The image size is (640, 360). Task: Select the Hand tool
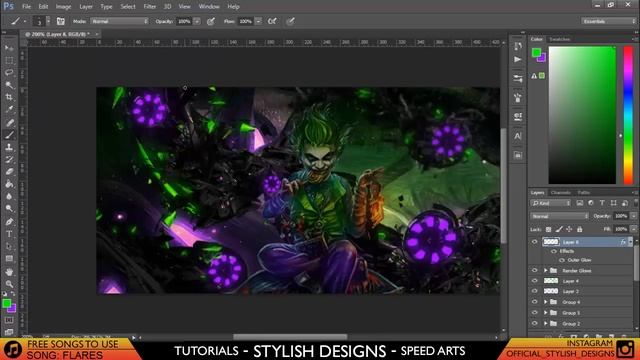[x=9, y=272]
